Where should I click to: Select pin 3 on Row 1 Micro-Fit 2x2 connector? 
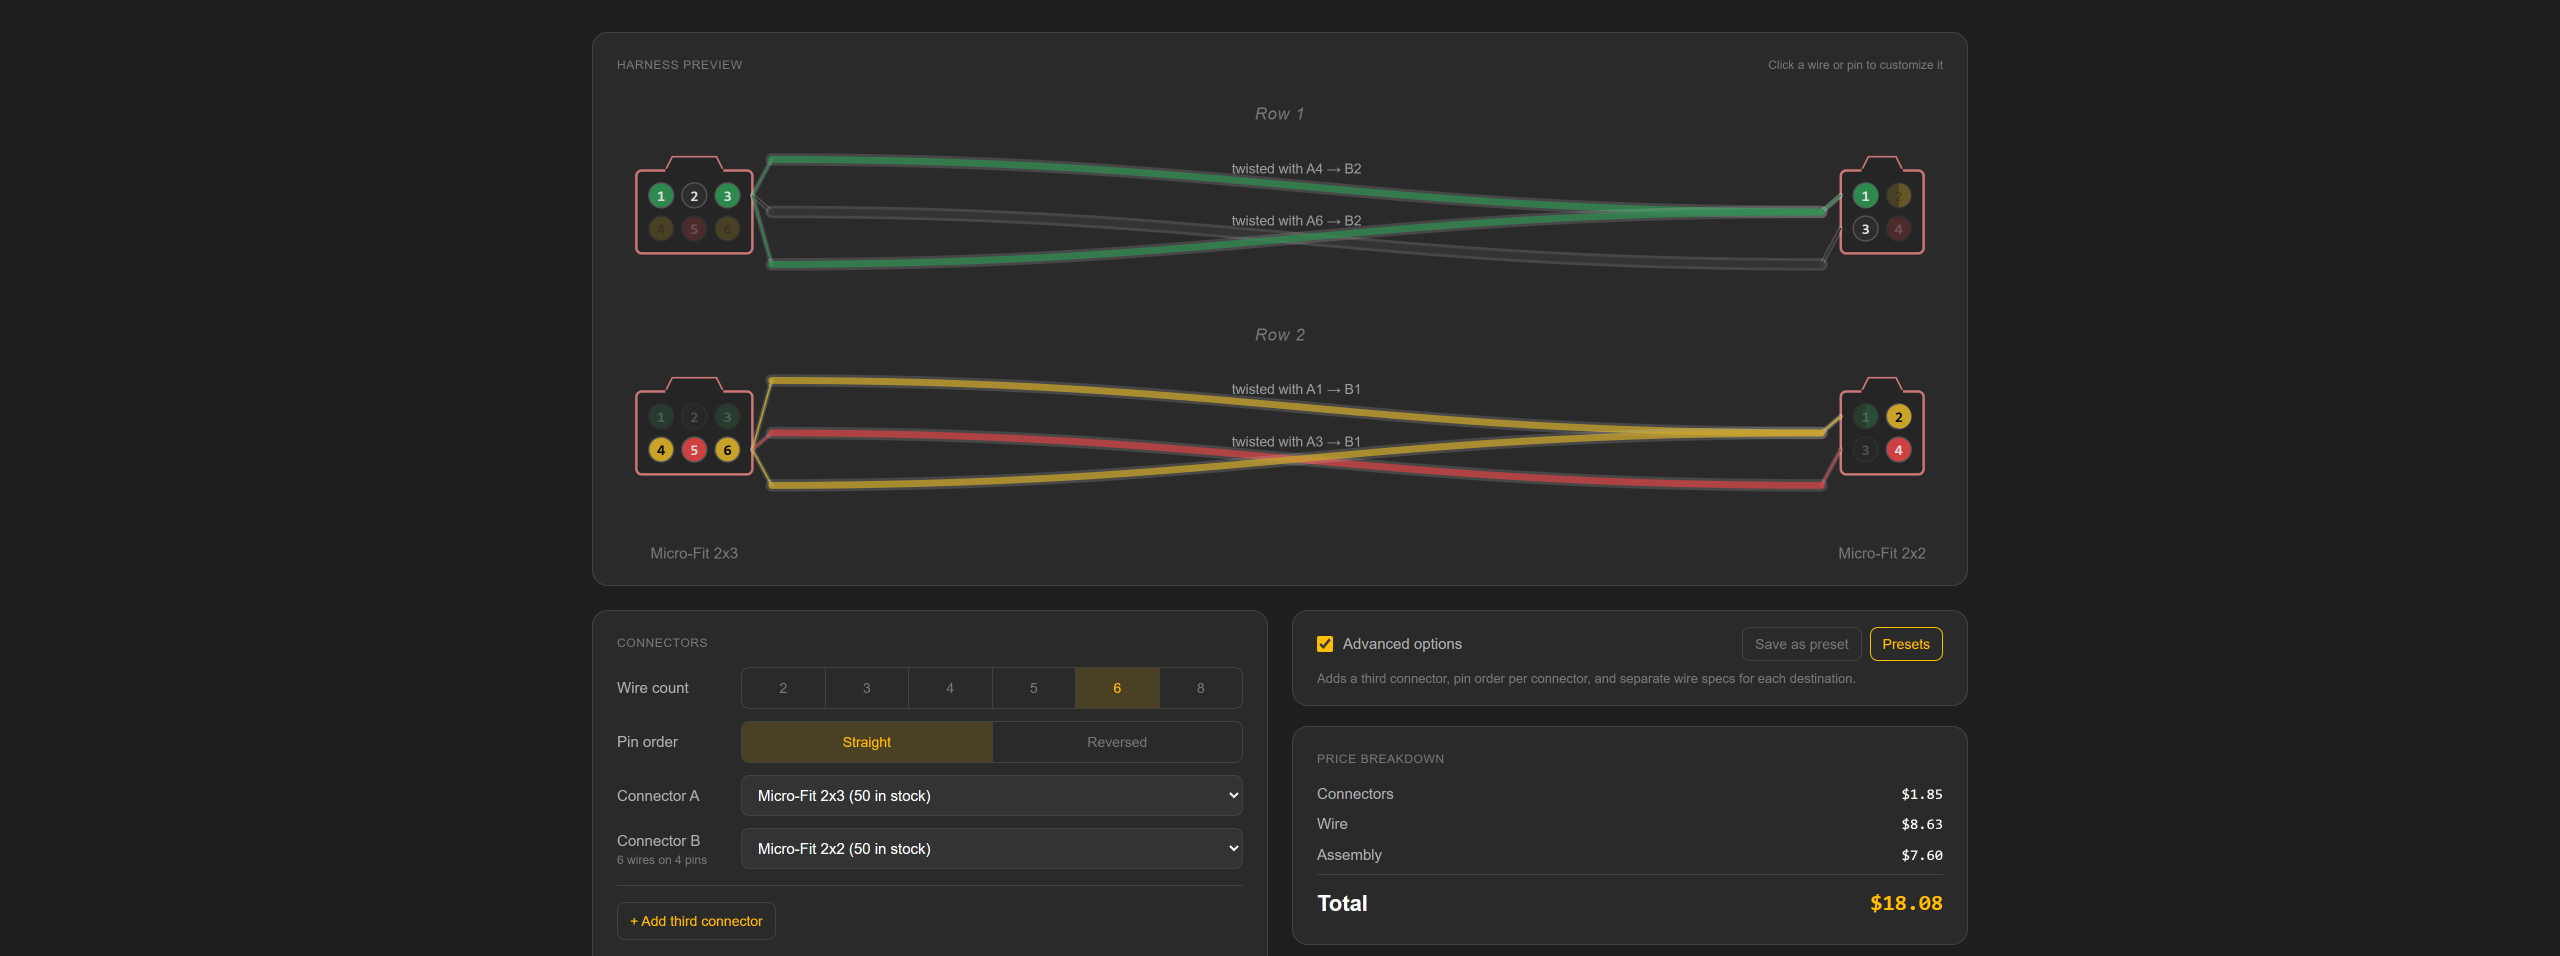pyautogui.click(x=1865, y=229)
